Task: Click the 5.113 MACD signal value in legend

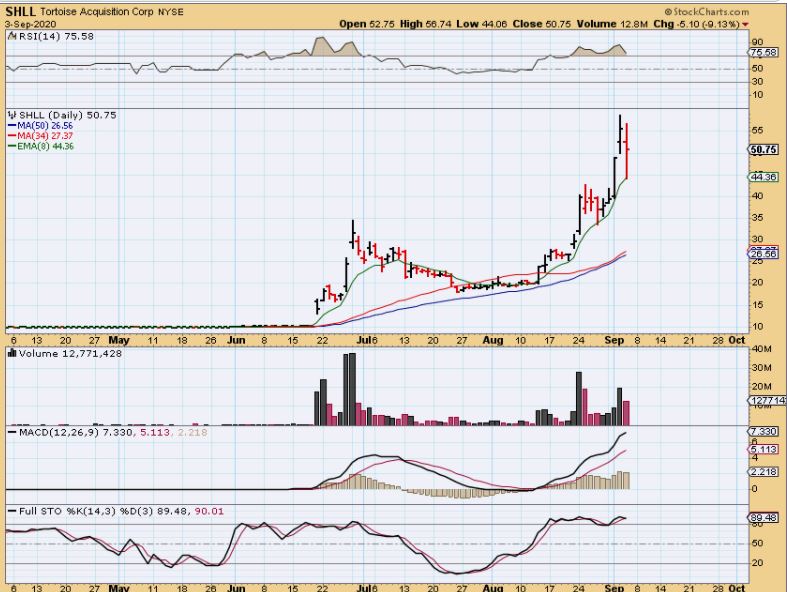Action: coord(155,432)
